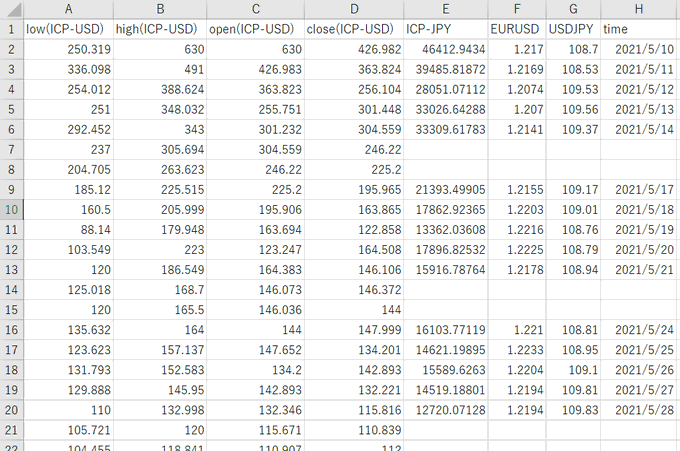680x451 pixels.
Task: Select cell with value 491
Action: (x=160, y=69)
